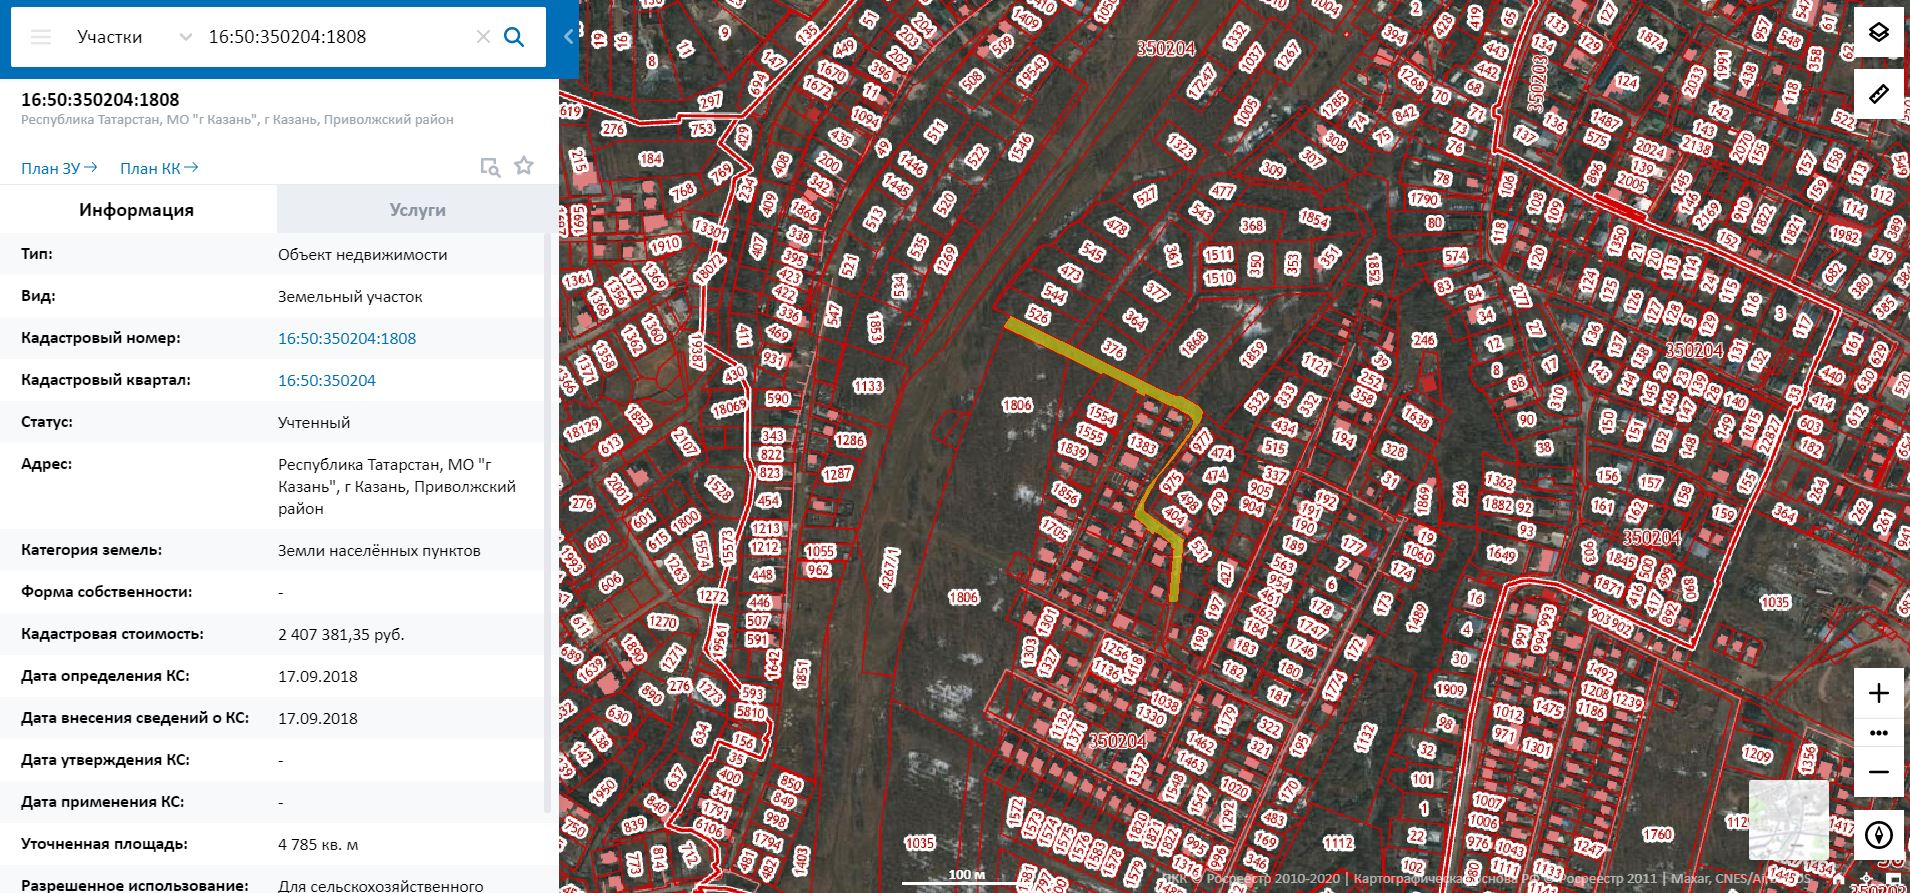Collapse the left info panel

pos(568,37)
